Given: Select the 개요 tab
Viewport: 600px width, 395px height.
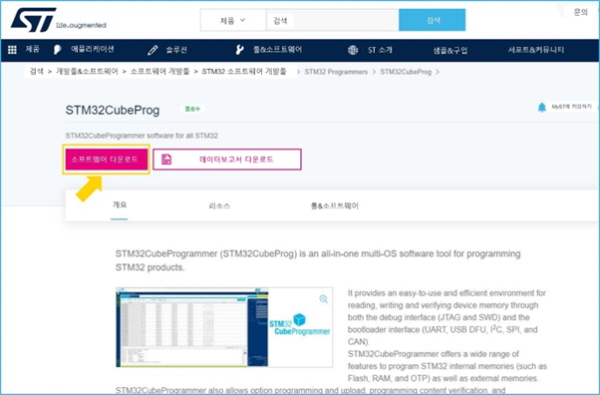Looking at the screenshot, I should pyautogui.click(x=119, y=205).
